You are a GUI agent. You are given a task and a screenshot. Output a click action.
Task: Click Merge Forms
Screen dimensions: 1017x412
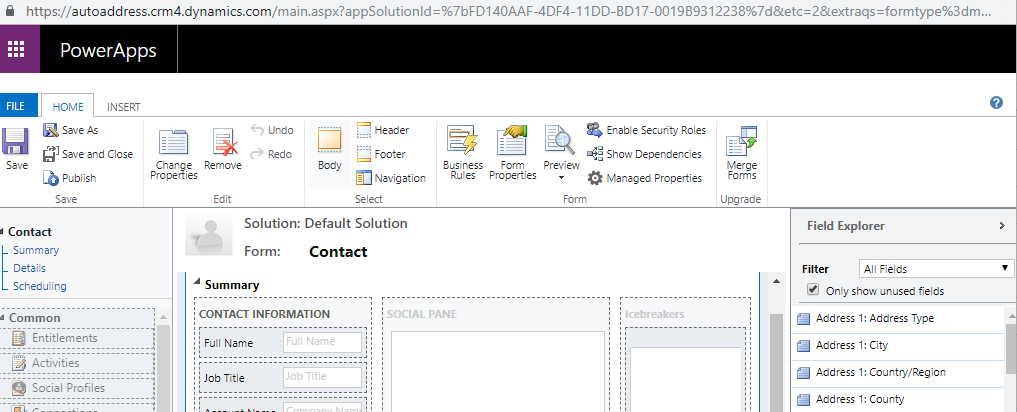(741, 153)
